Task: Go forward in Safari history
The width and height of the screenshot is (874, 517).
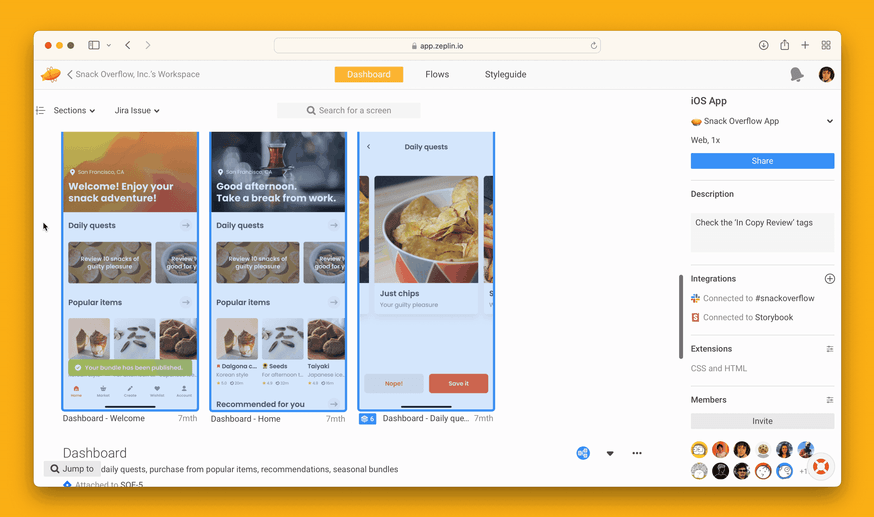Action: coord(148,45)
